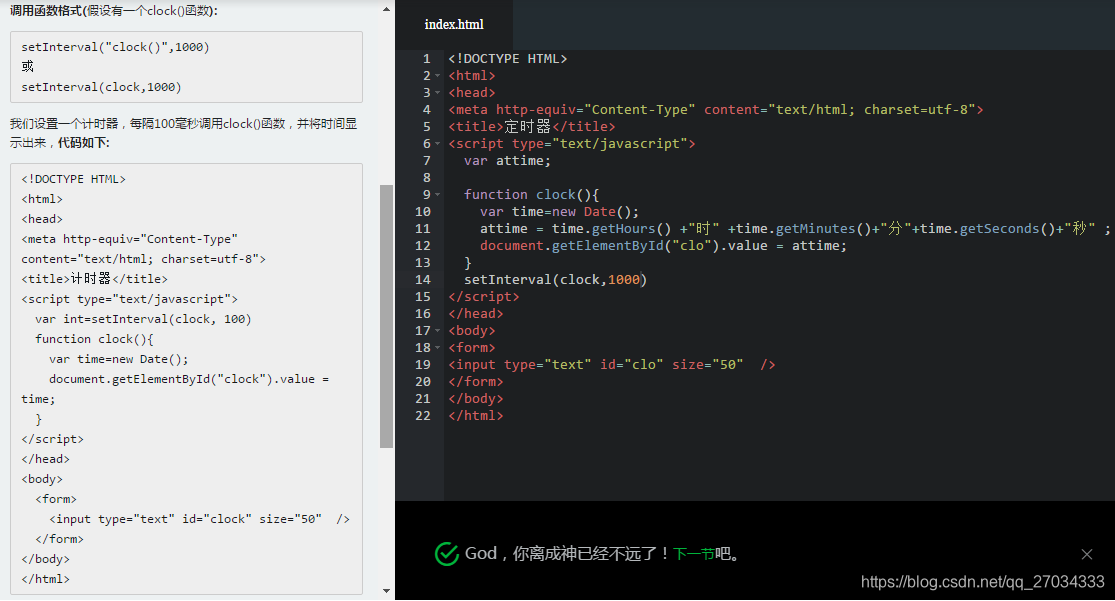This screenshot has width=1115, height=601.
Task: Click the green success checkmark icon
Action: (447, 553)
